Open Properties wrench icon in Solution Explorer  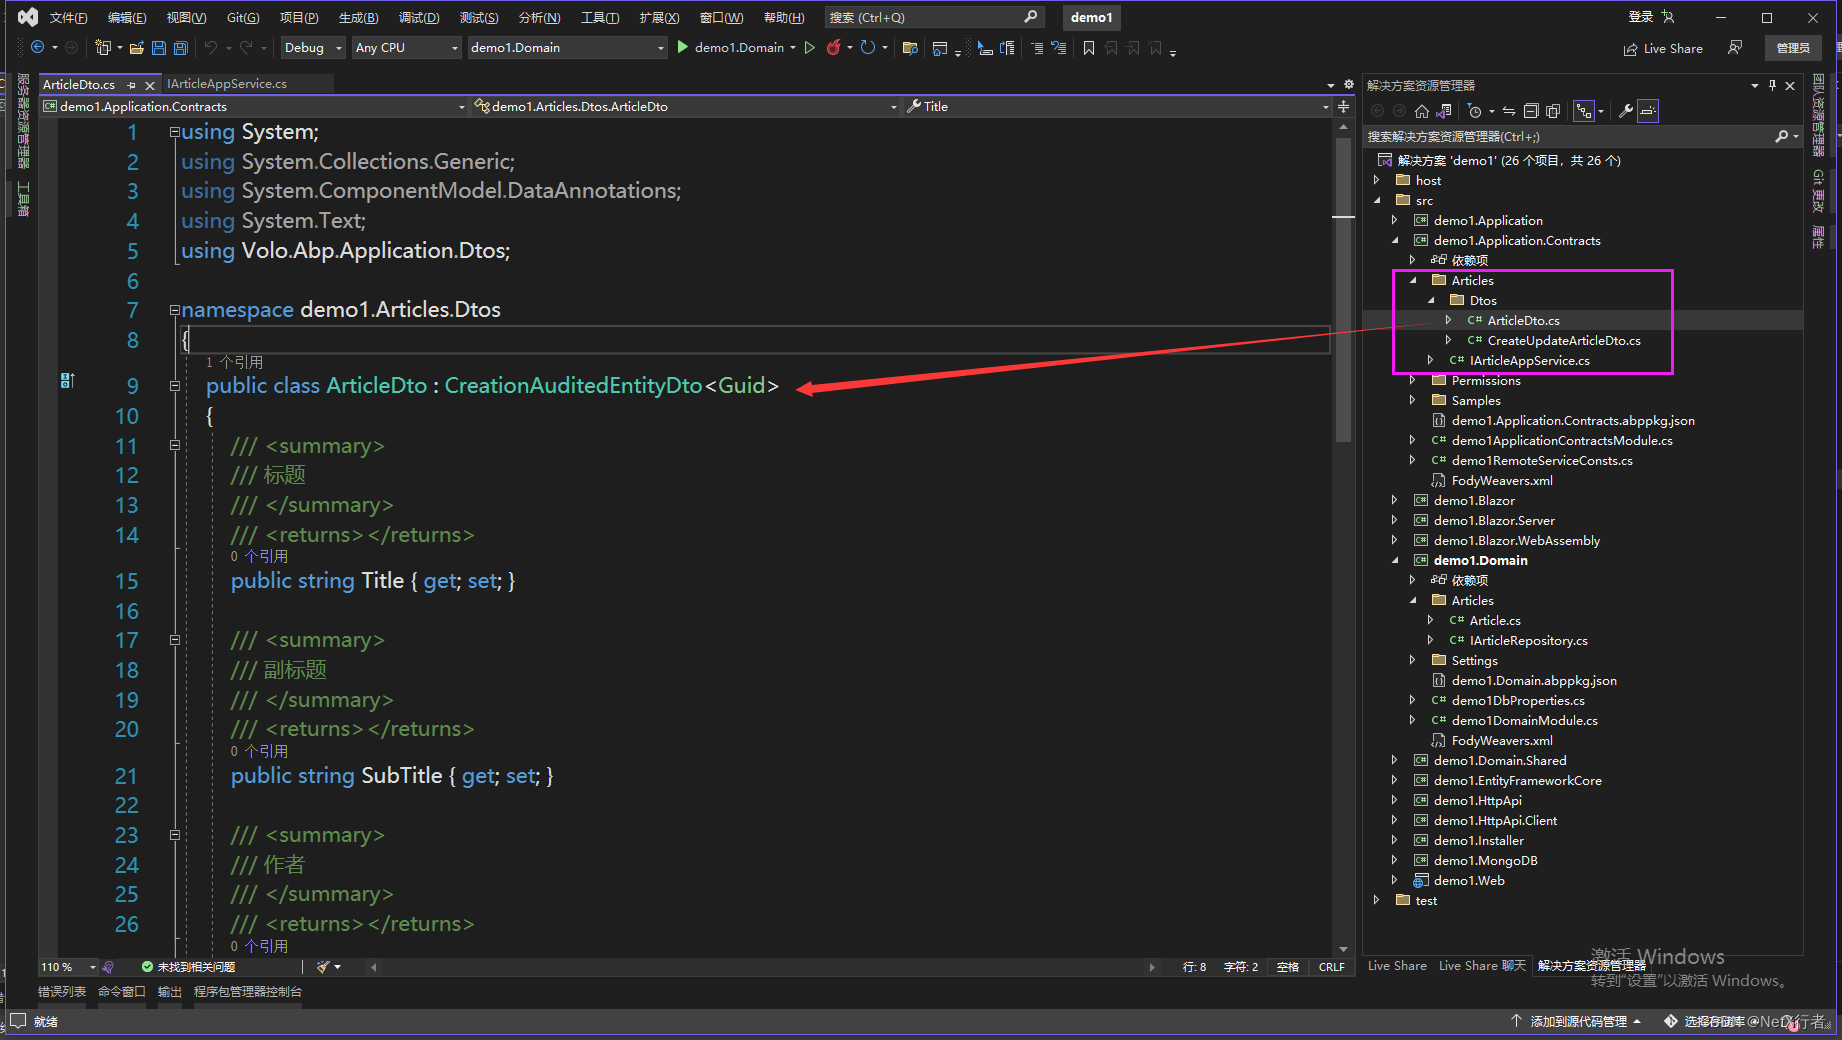[1626, 111]
